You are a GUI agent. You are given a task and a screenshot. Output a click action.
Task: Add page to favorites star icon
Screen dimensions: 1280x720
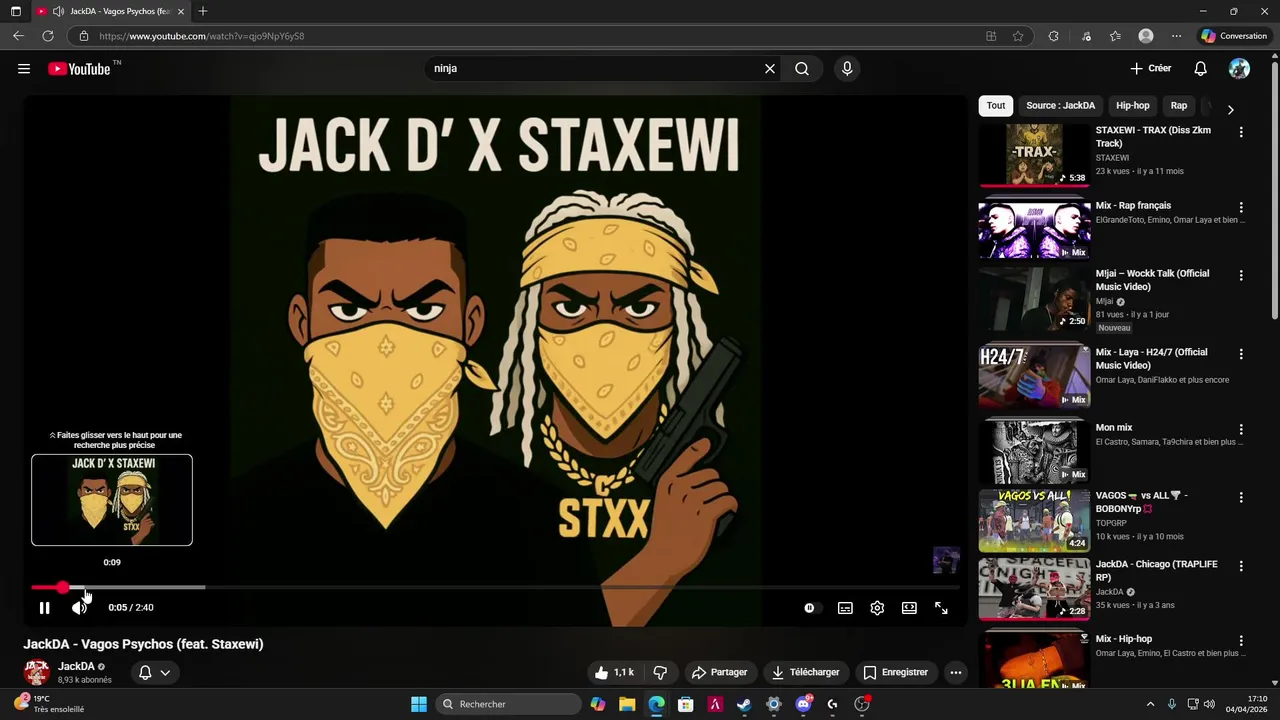pyautogui.click(x=1018, y=36)
